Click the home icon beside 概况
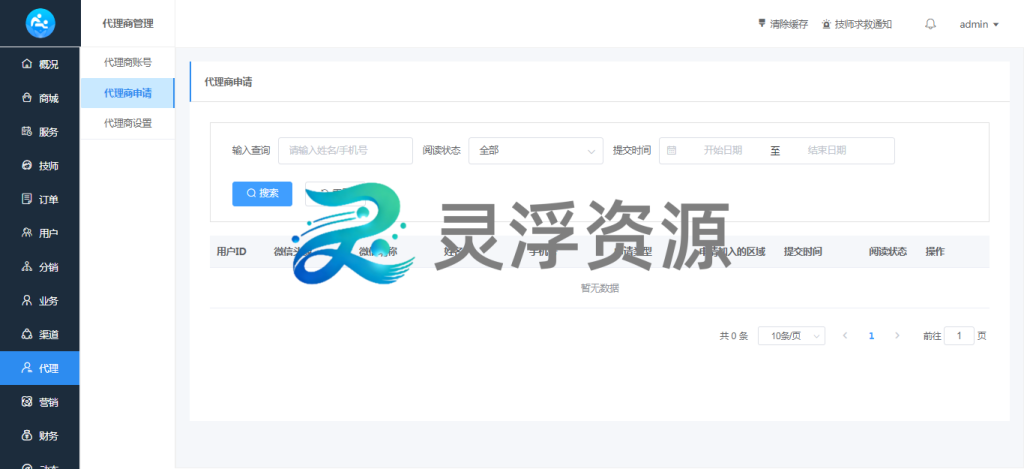 click(x=27, y=63)
